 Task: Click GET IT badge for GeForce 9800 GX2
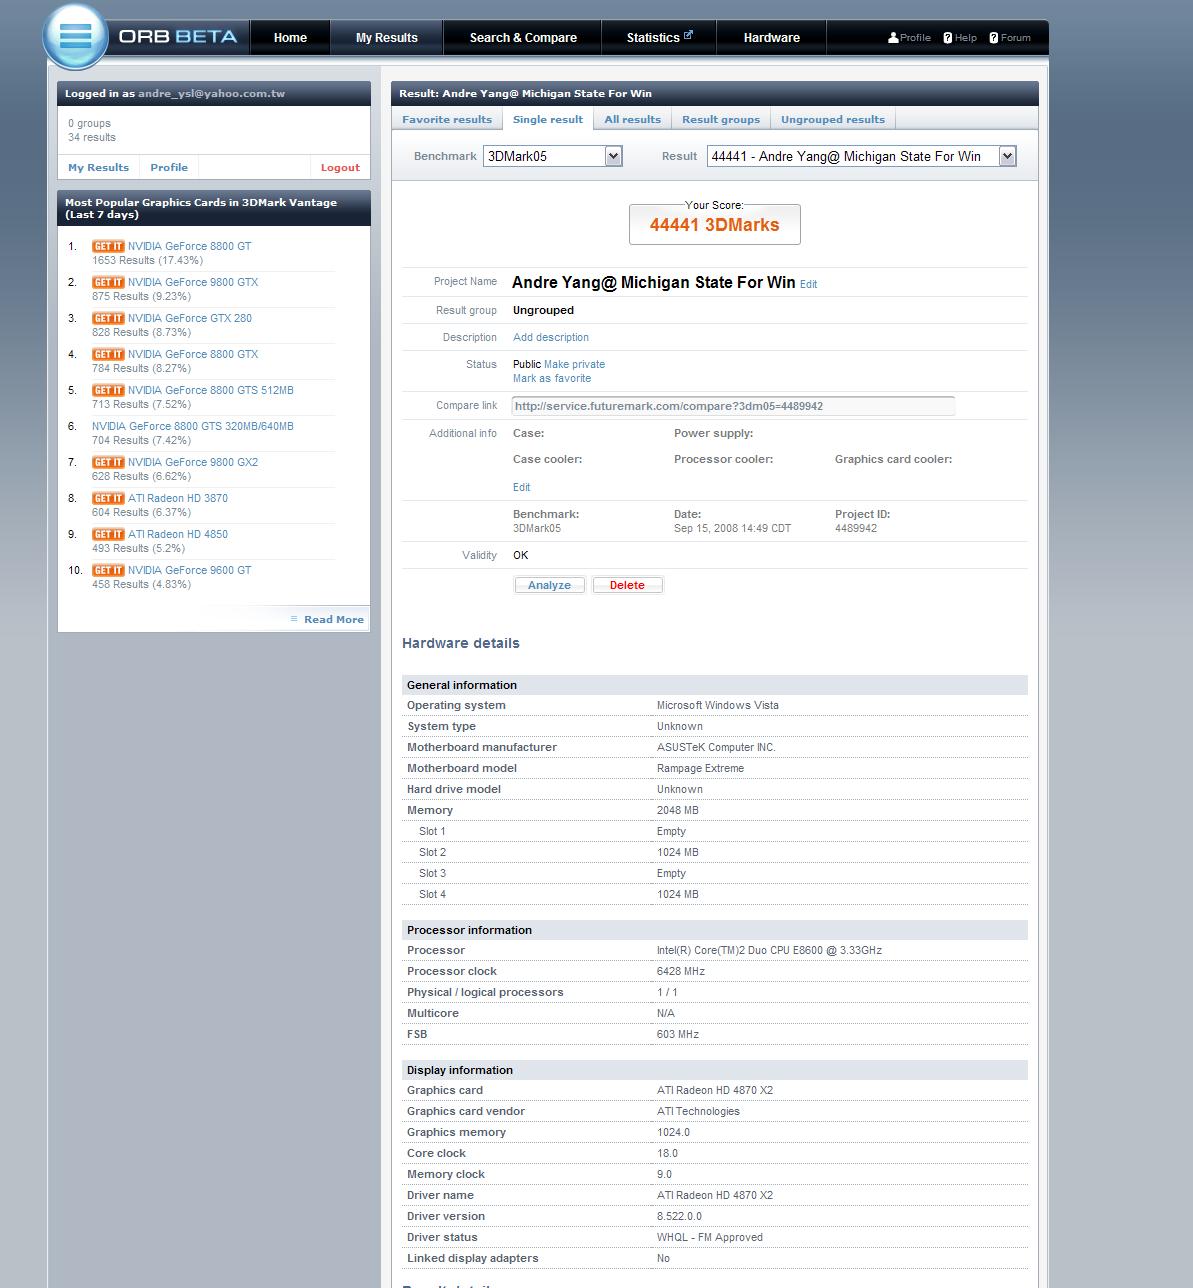[108, 462]
